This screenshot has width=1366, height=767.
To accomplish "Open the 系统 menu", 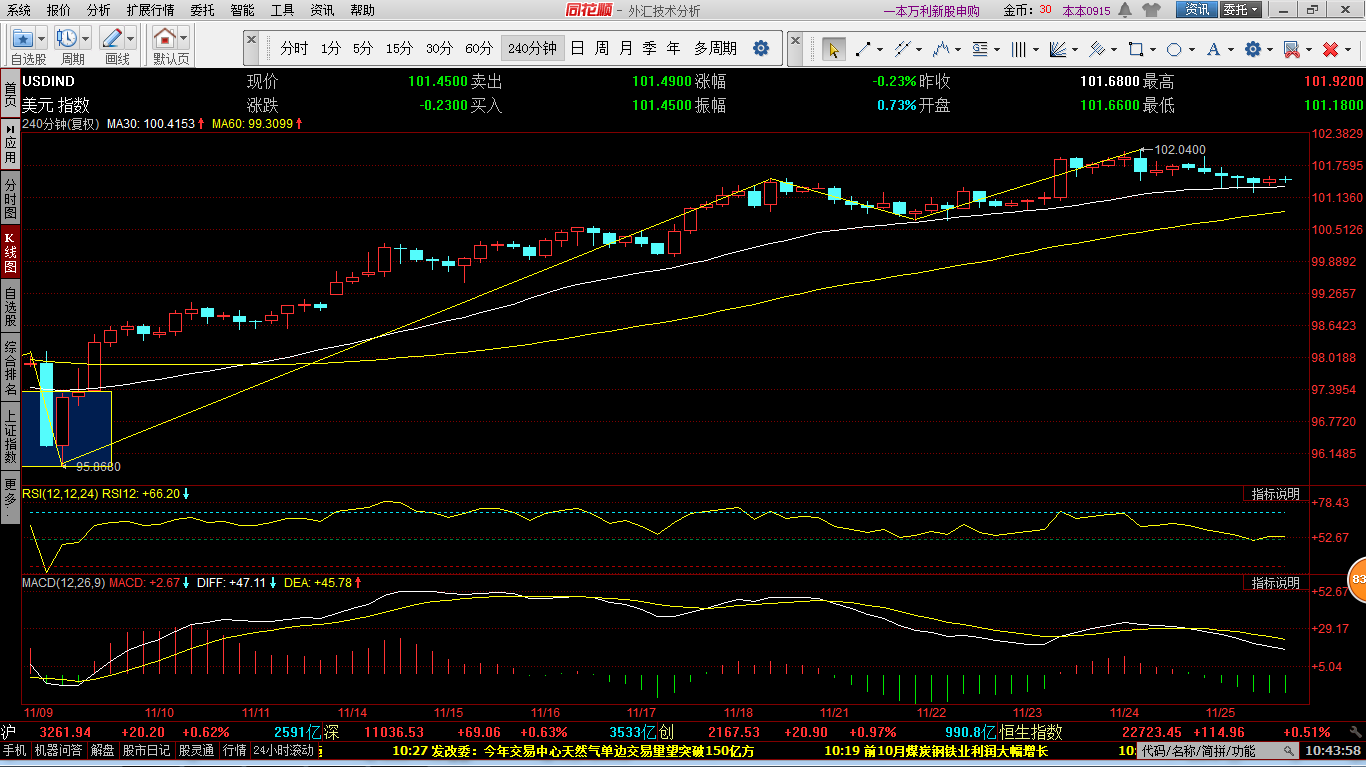I will click(x=19, y=10).
